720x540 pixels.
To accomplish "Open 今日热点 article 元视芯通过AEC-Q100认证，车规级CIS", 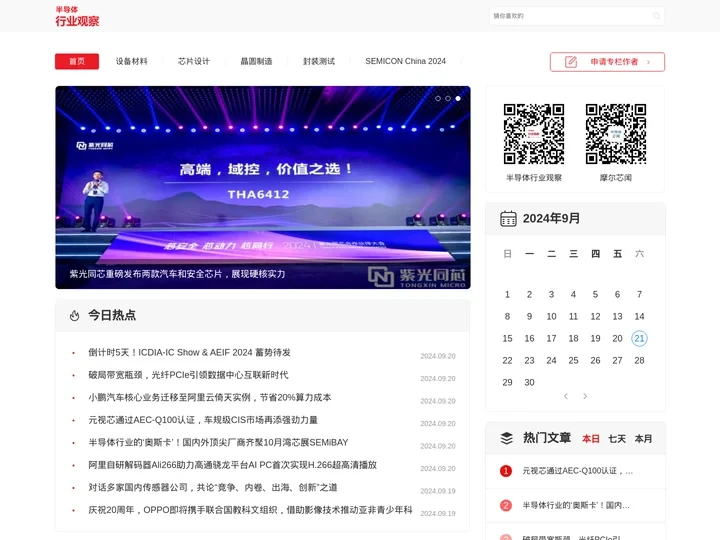I will pyautogui.click(x=203, y=420).
